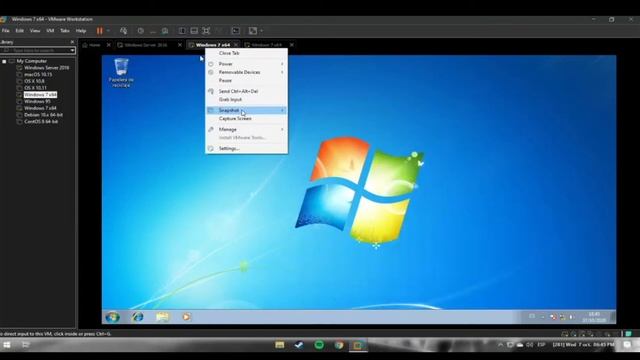Open Windows Explorer folder on the Windows 7 taskbar
640x360 pixels.
pyautogui.click(x=162, y=317)
